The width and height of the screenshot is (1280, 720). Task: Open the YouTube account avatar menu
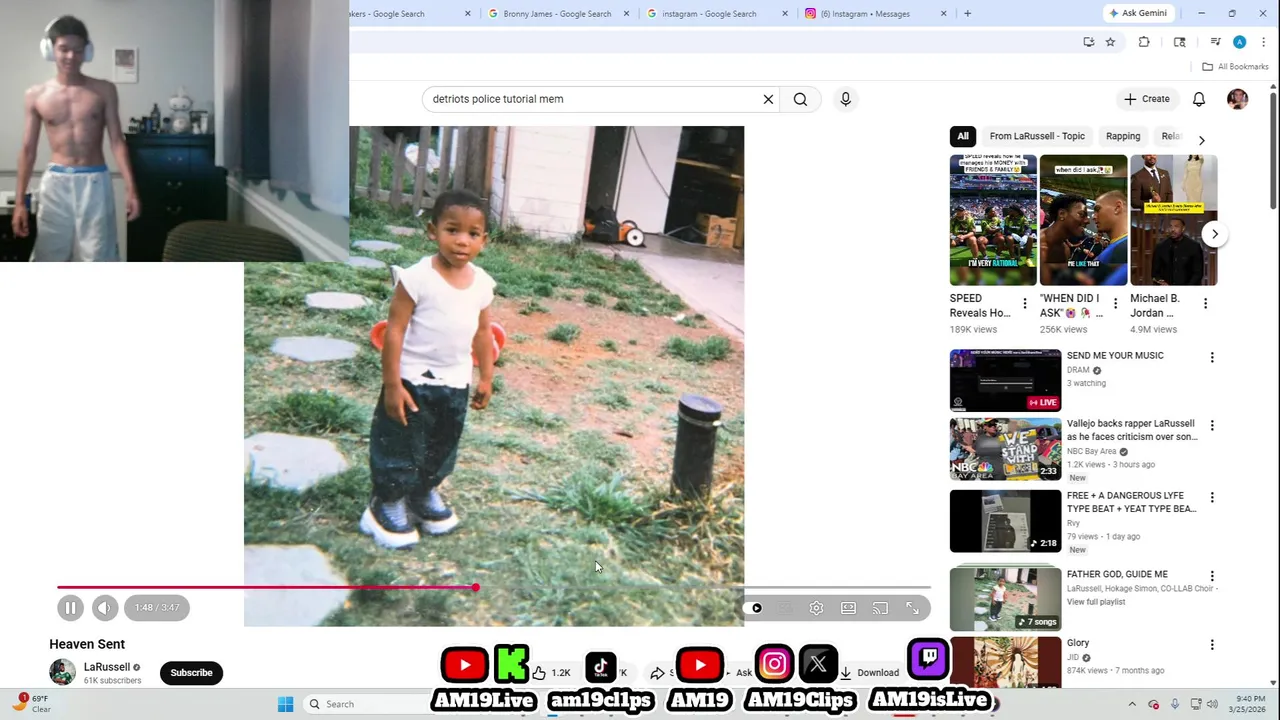click(x=1237, y=99)
